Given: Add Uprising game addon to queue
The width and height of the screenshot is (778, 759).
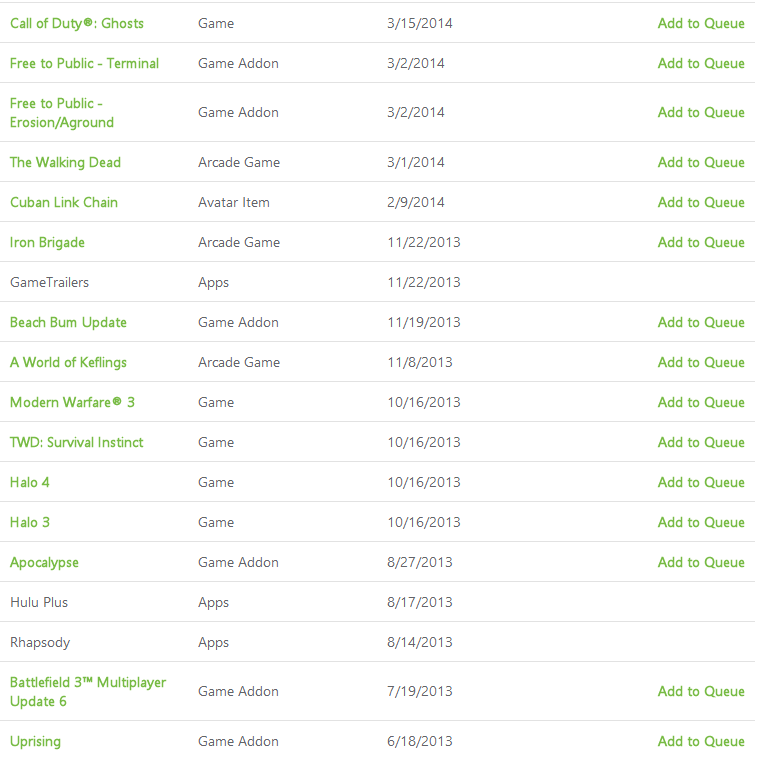Looking at the screenshot, I should pos(701,742).
